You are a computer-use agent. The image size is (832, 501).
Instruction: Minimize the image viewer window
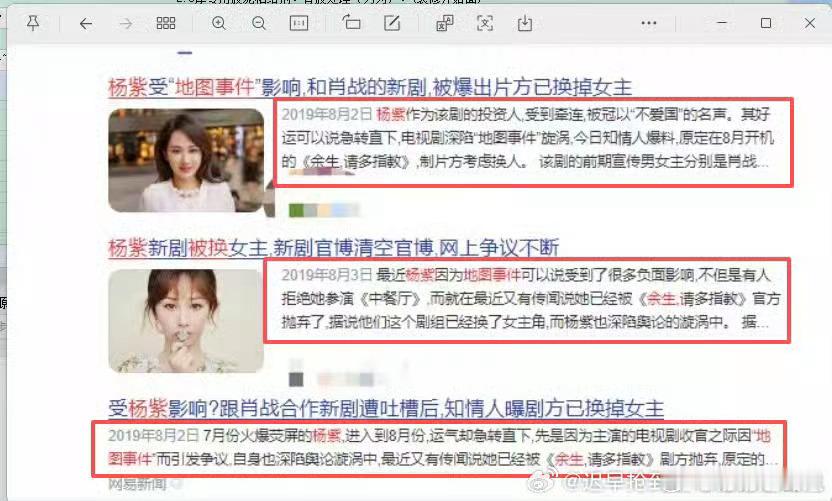pyautogui.click(x=722, y=23)
